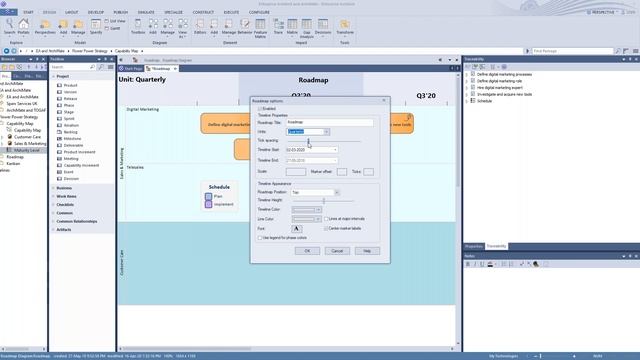
Task: Click Capability Map in the breadcrumb path
Action: pyautogui.click(x=126, y=51)
